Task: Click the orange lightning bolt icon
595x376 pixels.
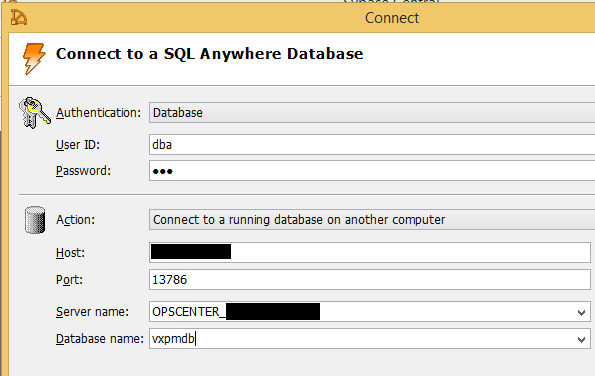Action: [34, 58]
